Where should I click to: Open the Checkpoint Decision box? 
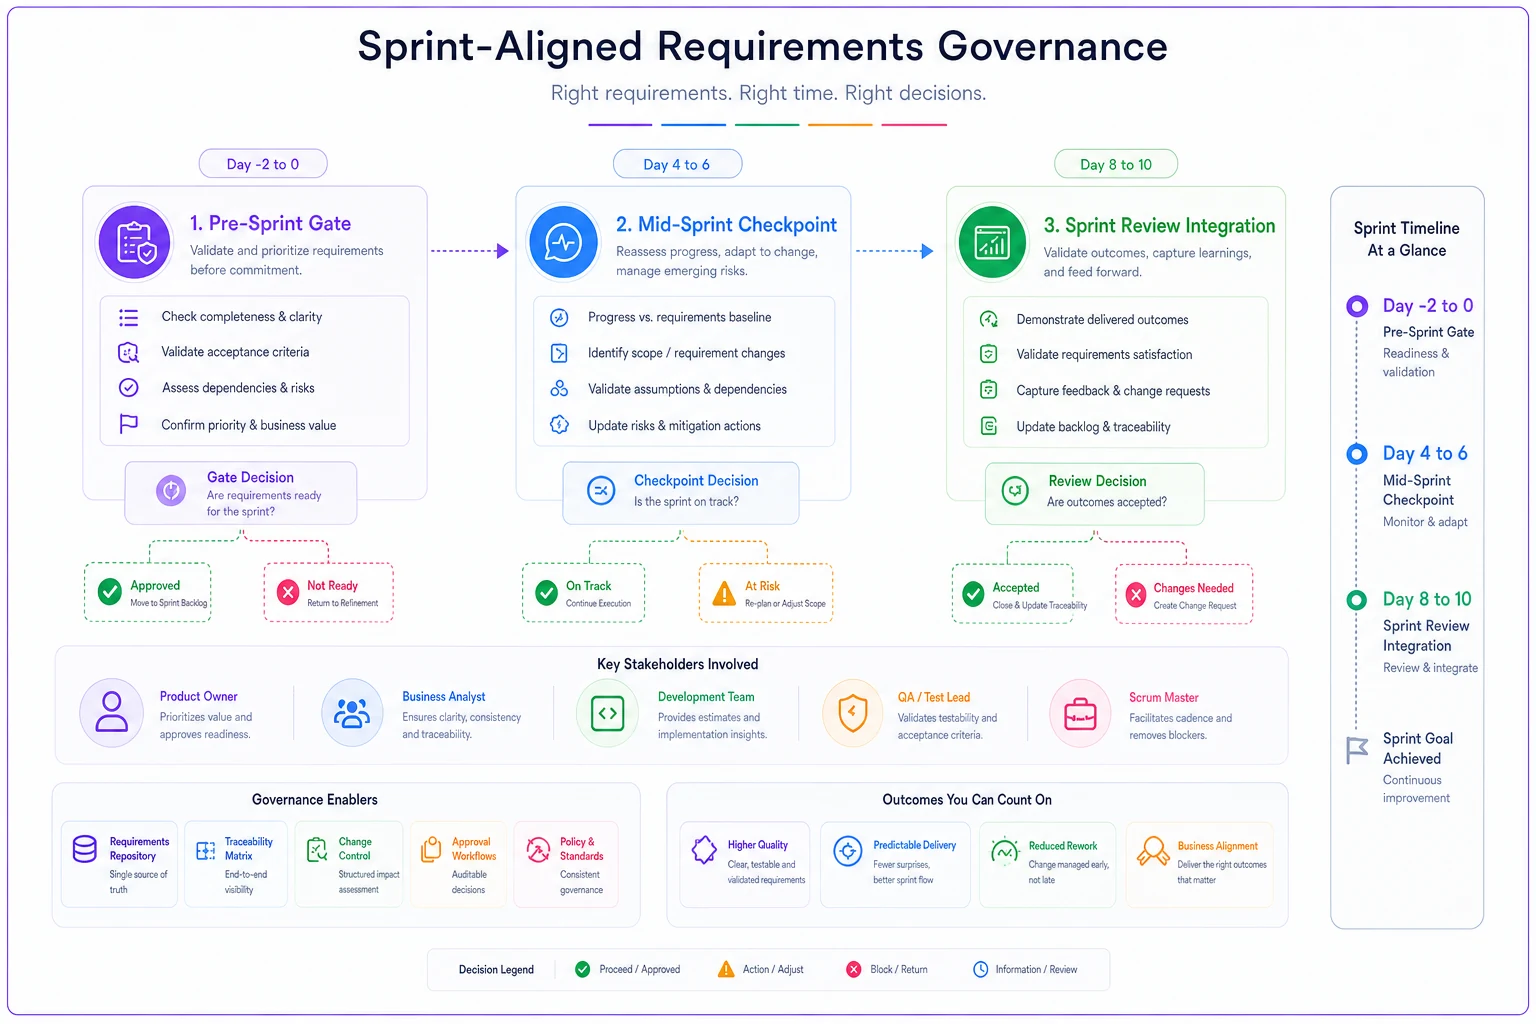[681, 492]
